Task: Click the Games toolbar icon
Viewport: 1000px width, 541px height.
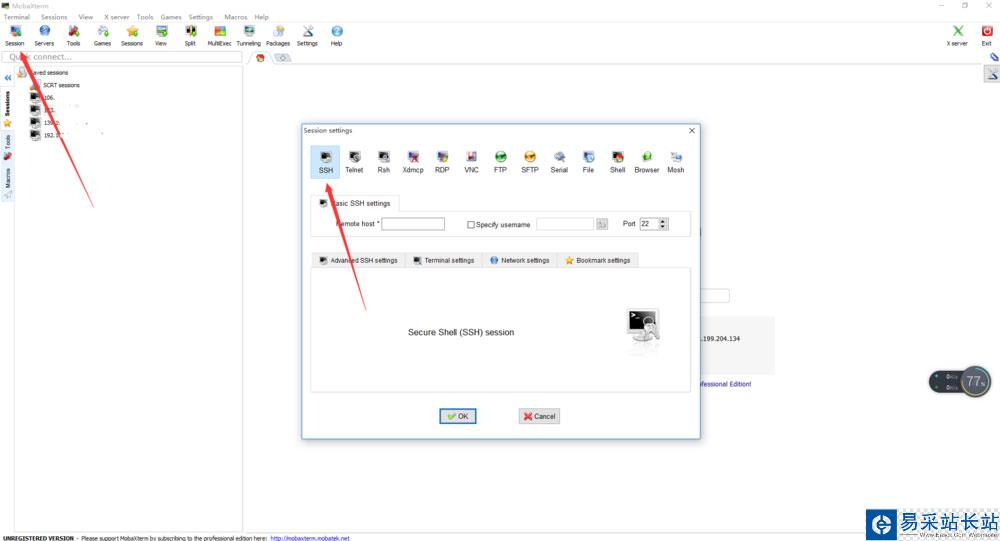Action: point(102,36)
